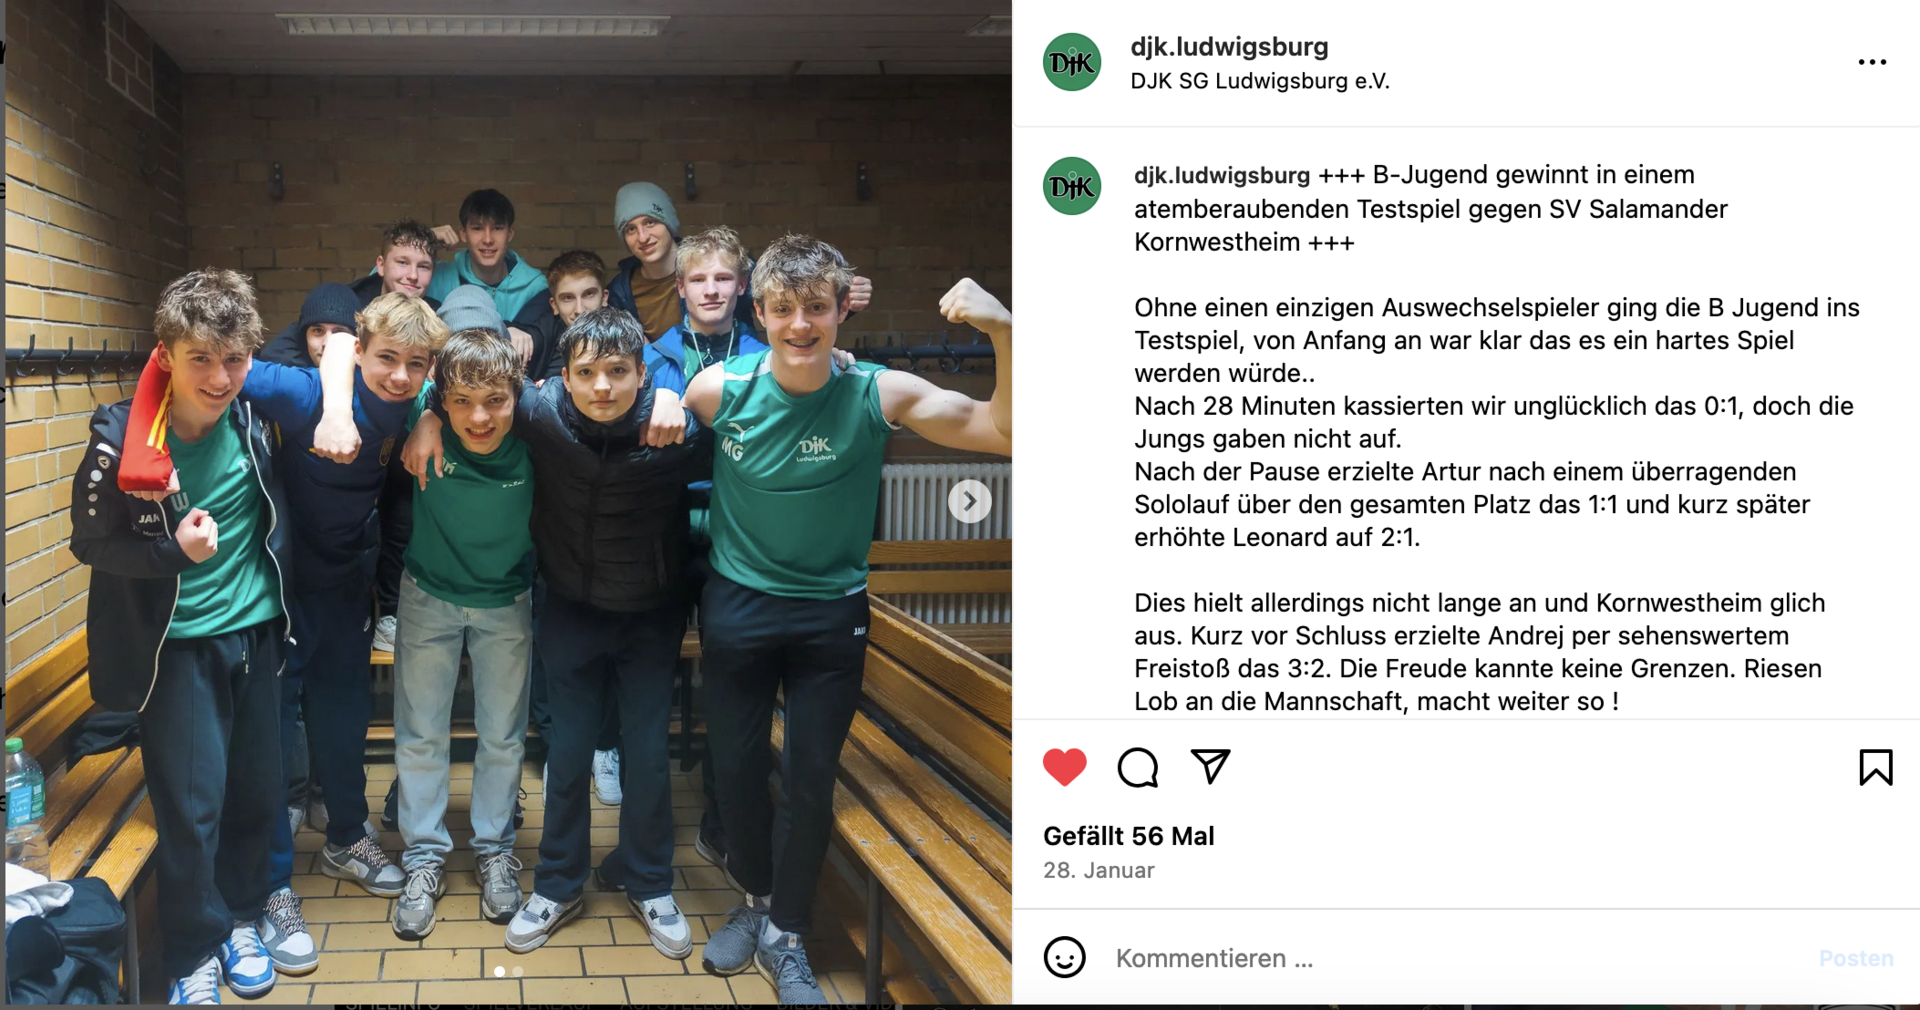Open comments with the speech bubble icon
Screen dimensions: 1920x1010
(x=1138, y=767)
